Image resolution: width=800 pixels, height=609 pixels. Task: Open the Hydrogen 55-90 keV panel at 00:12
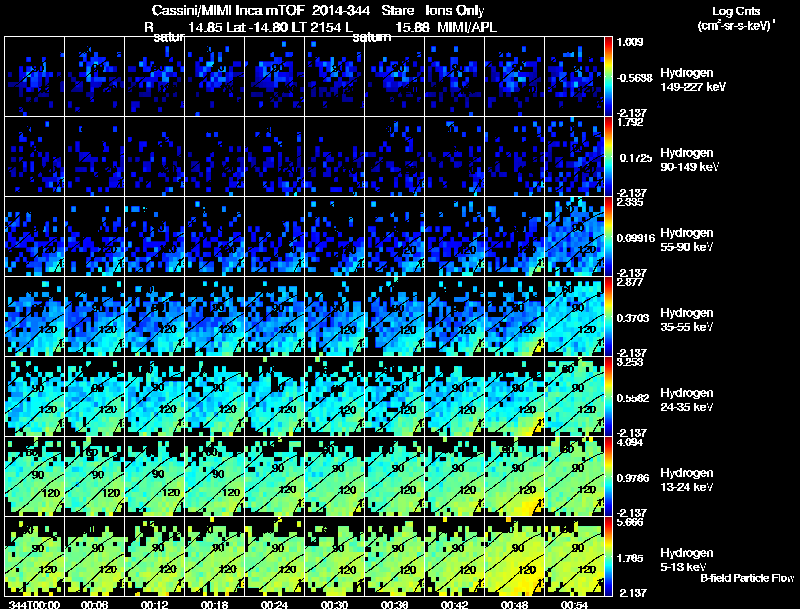coord(155,237)
